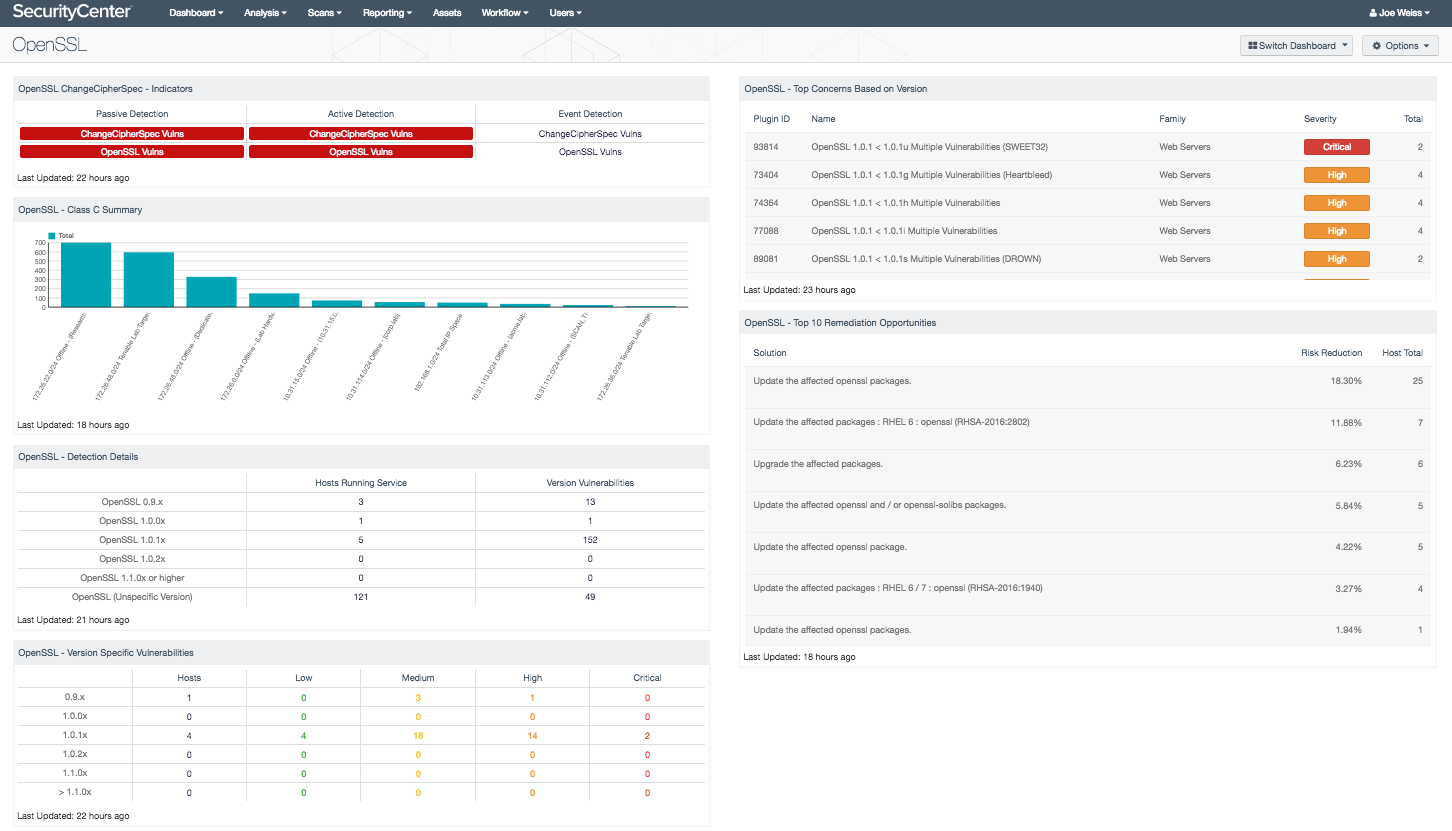The image size is (1452, 831).
Task: Click the Family column header
Action: coord(1172,119)
